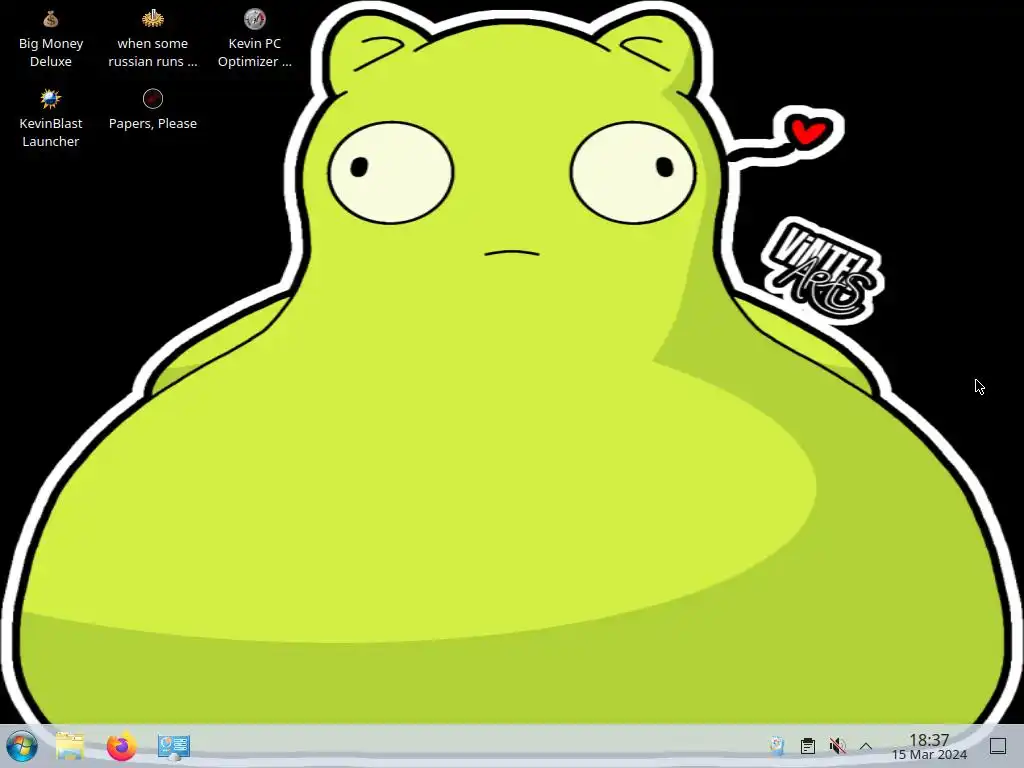This screenshot has width=1024, height=768.
Task: Open the system settings taskbar icon
Action: [x=174, y=746]
